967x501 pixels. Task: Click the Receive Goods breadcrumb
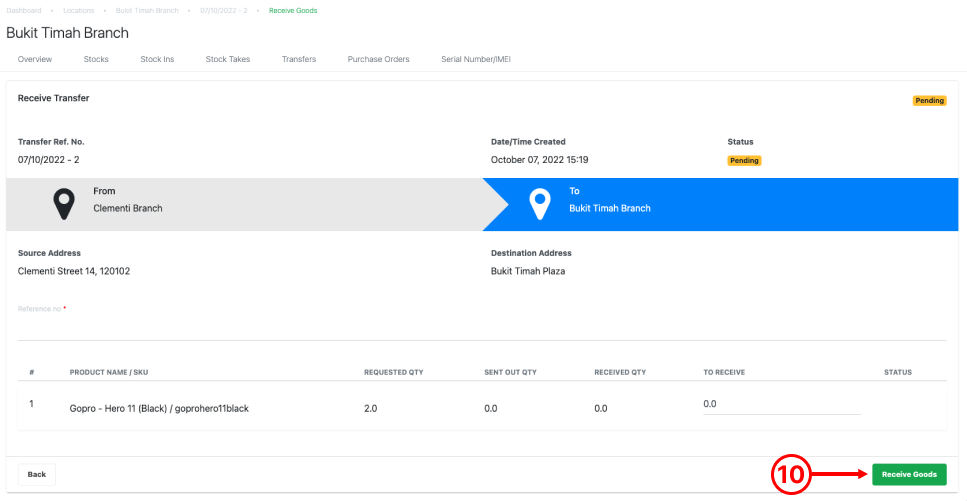tap(293, 10)
